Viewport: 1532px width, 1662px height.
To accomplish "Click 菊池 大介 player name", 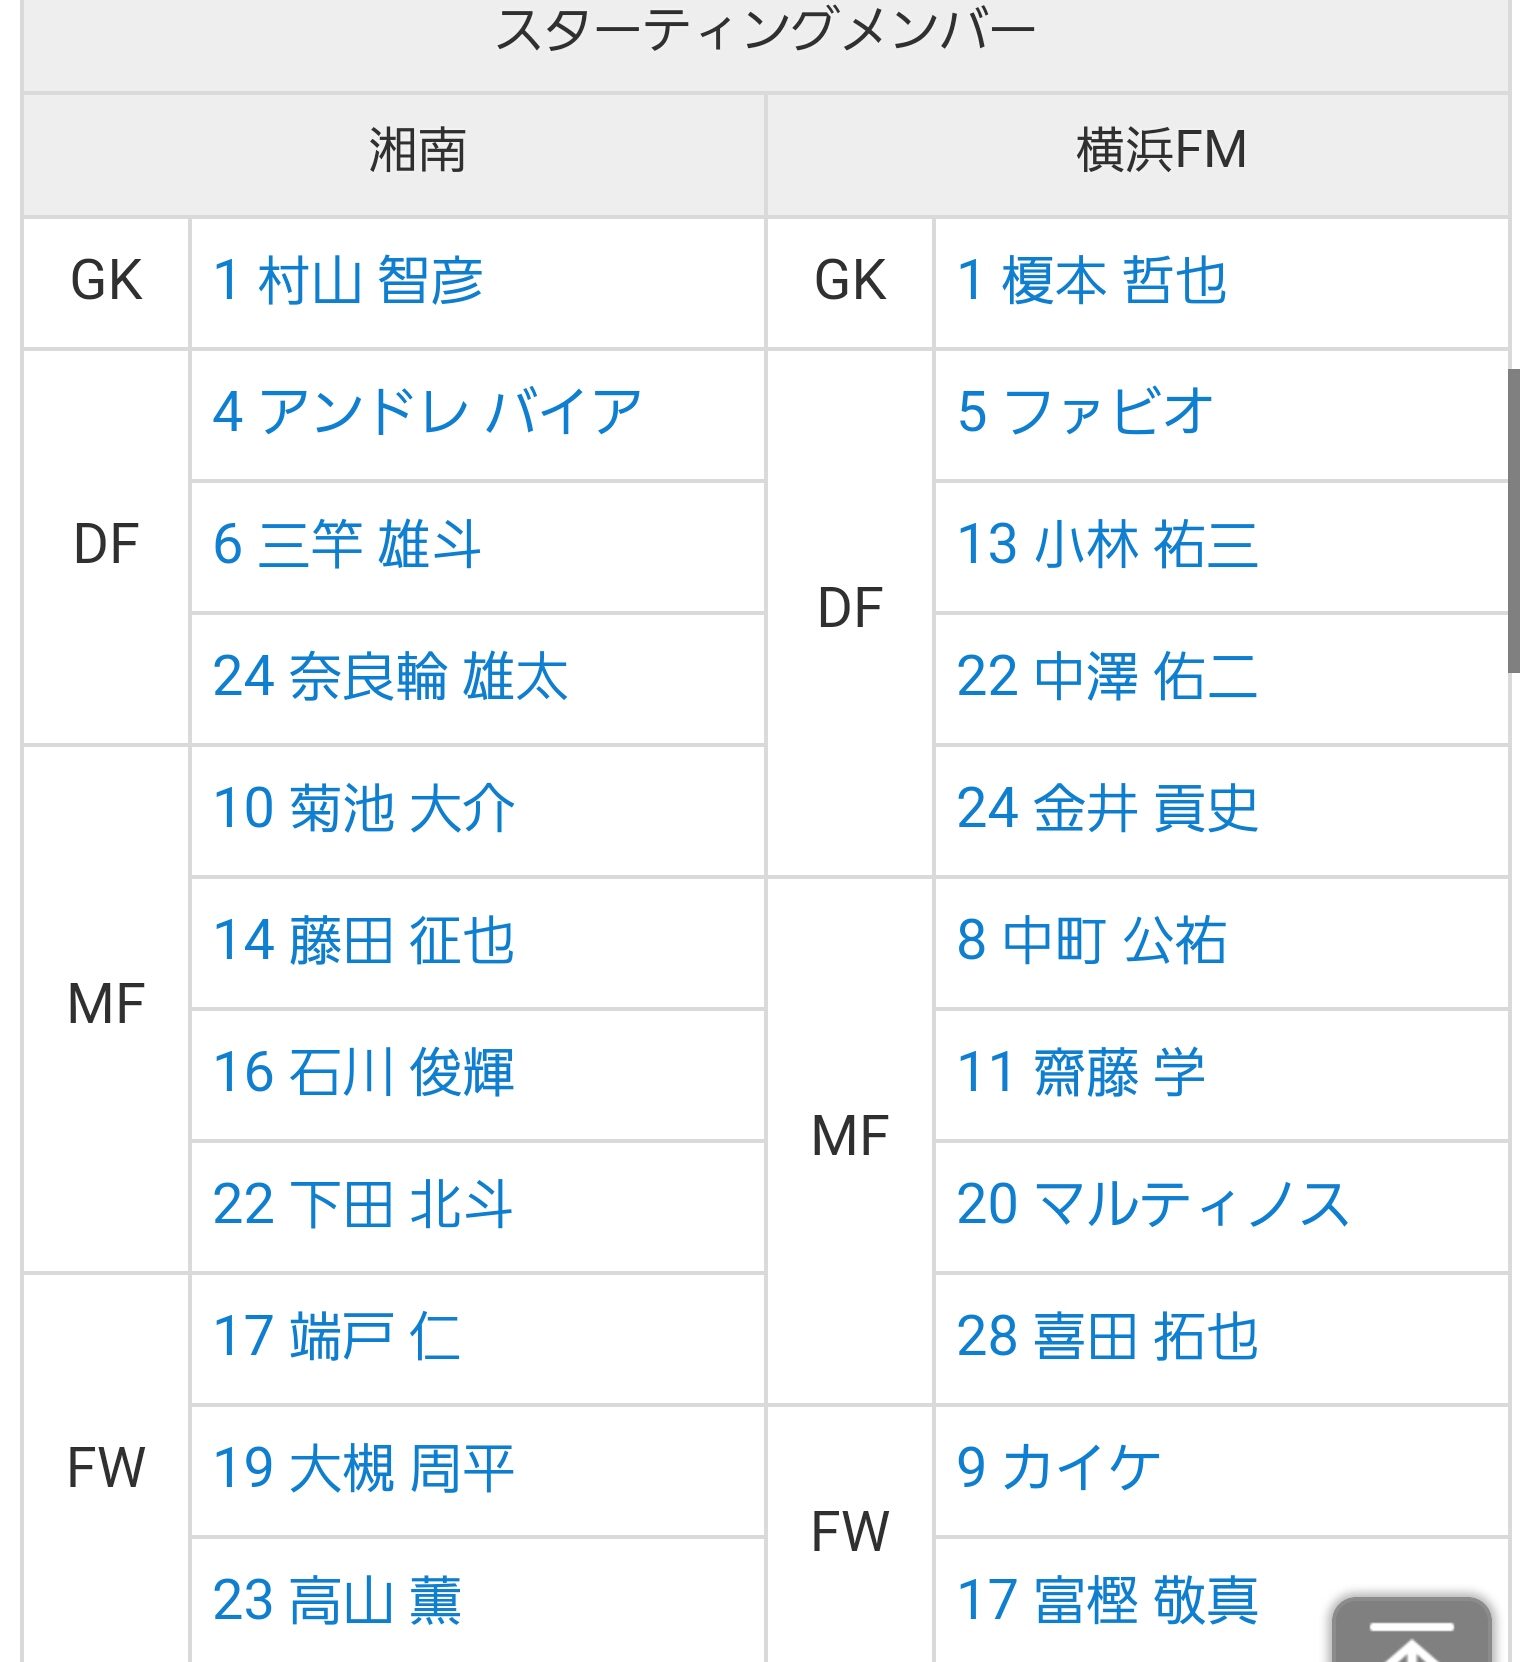I will click(x=364, y=809).
